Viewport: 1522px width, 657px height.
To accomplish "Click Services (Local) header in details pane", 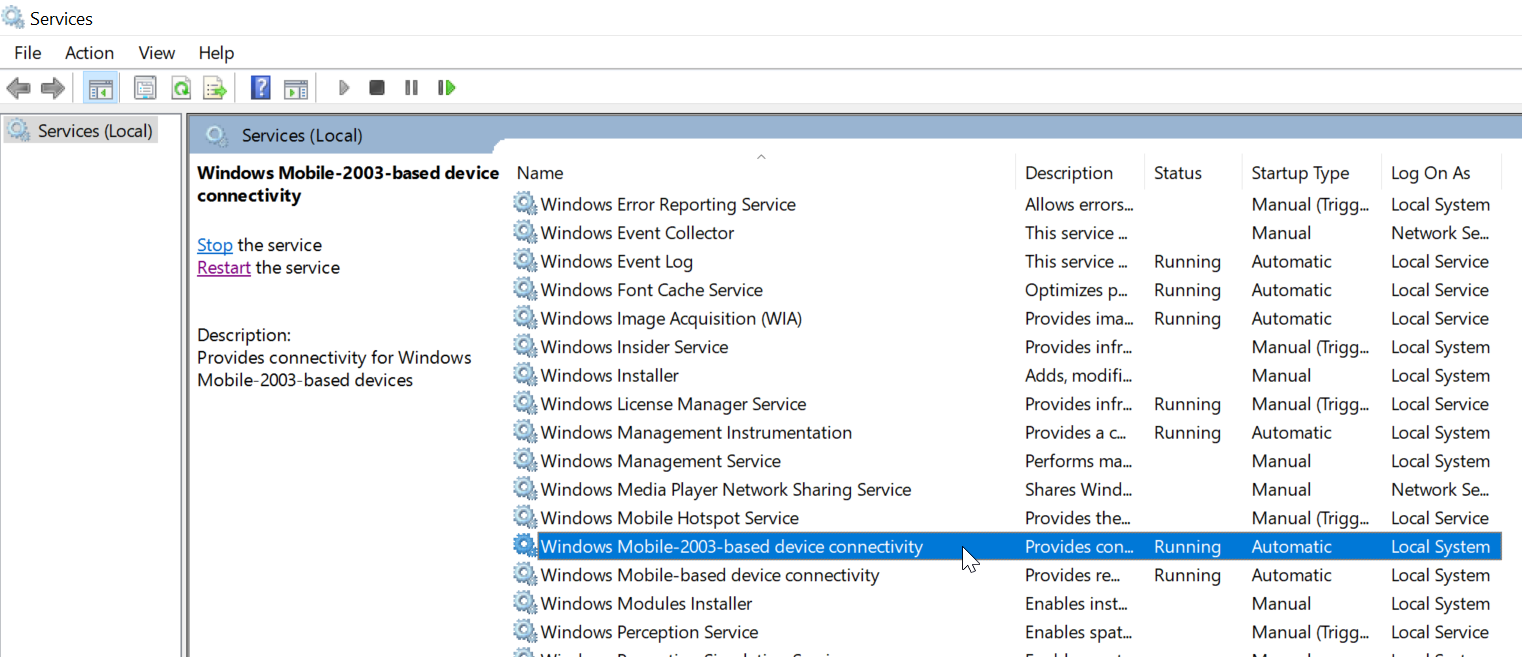I will [x=302, y=135].
